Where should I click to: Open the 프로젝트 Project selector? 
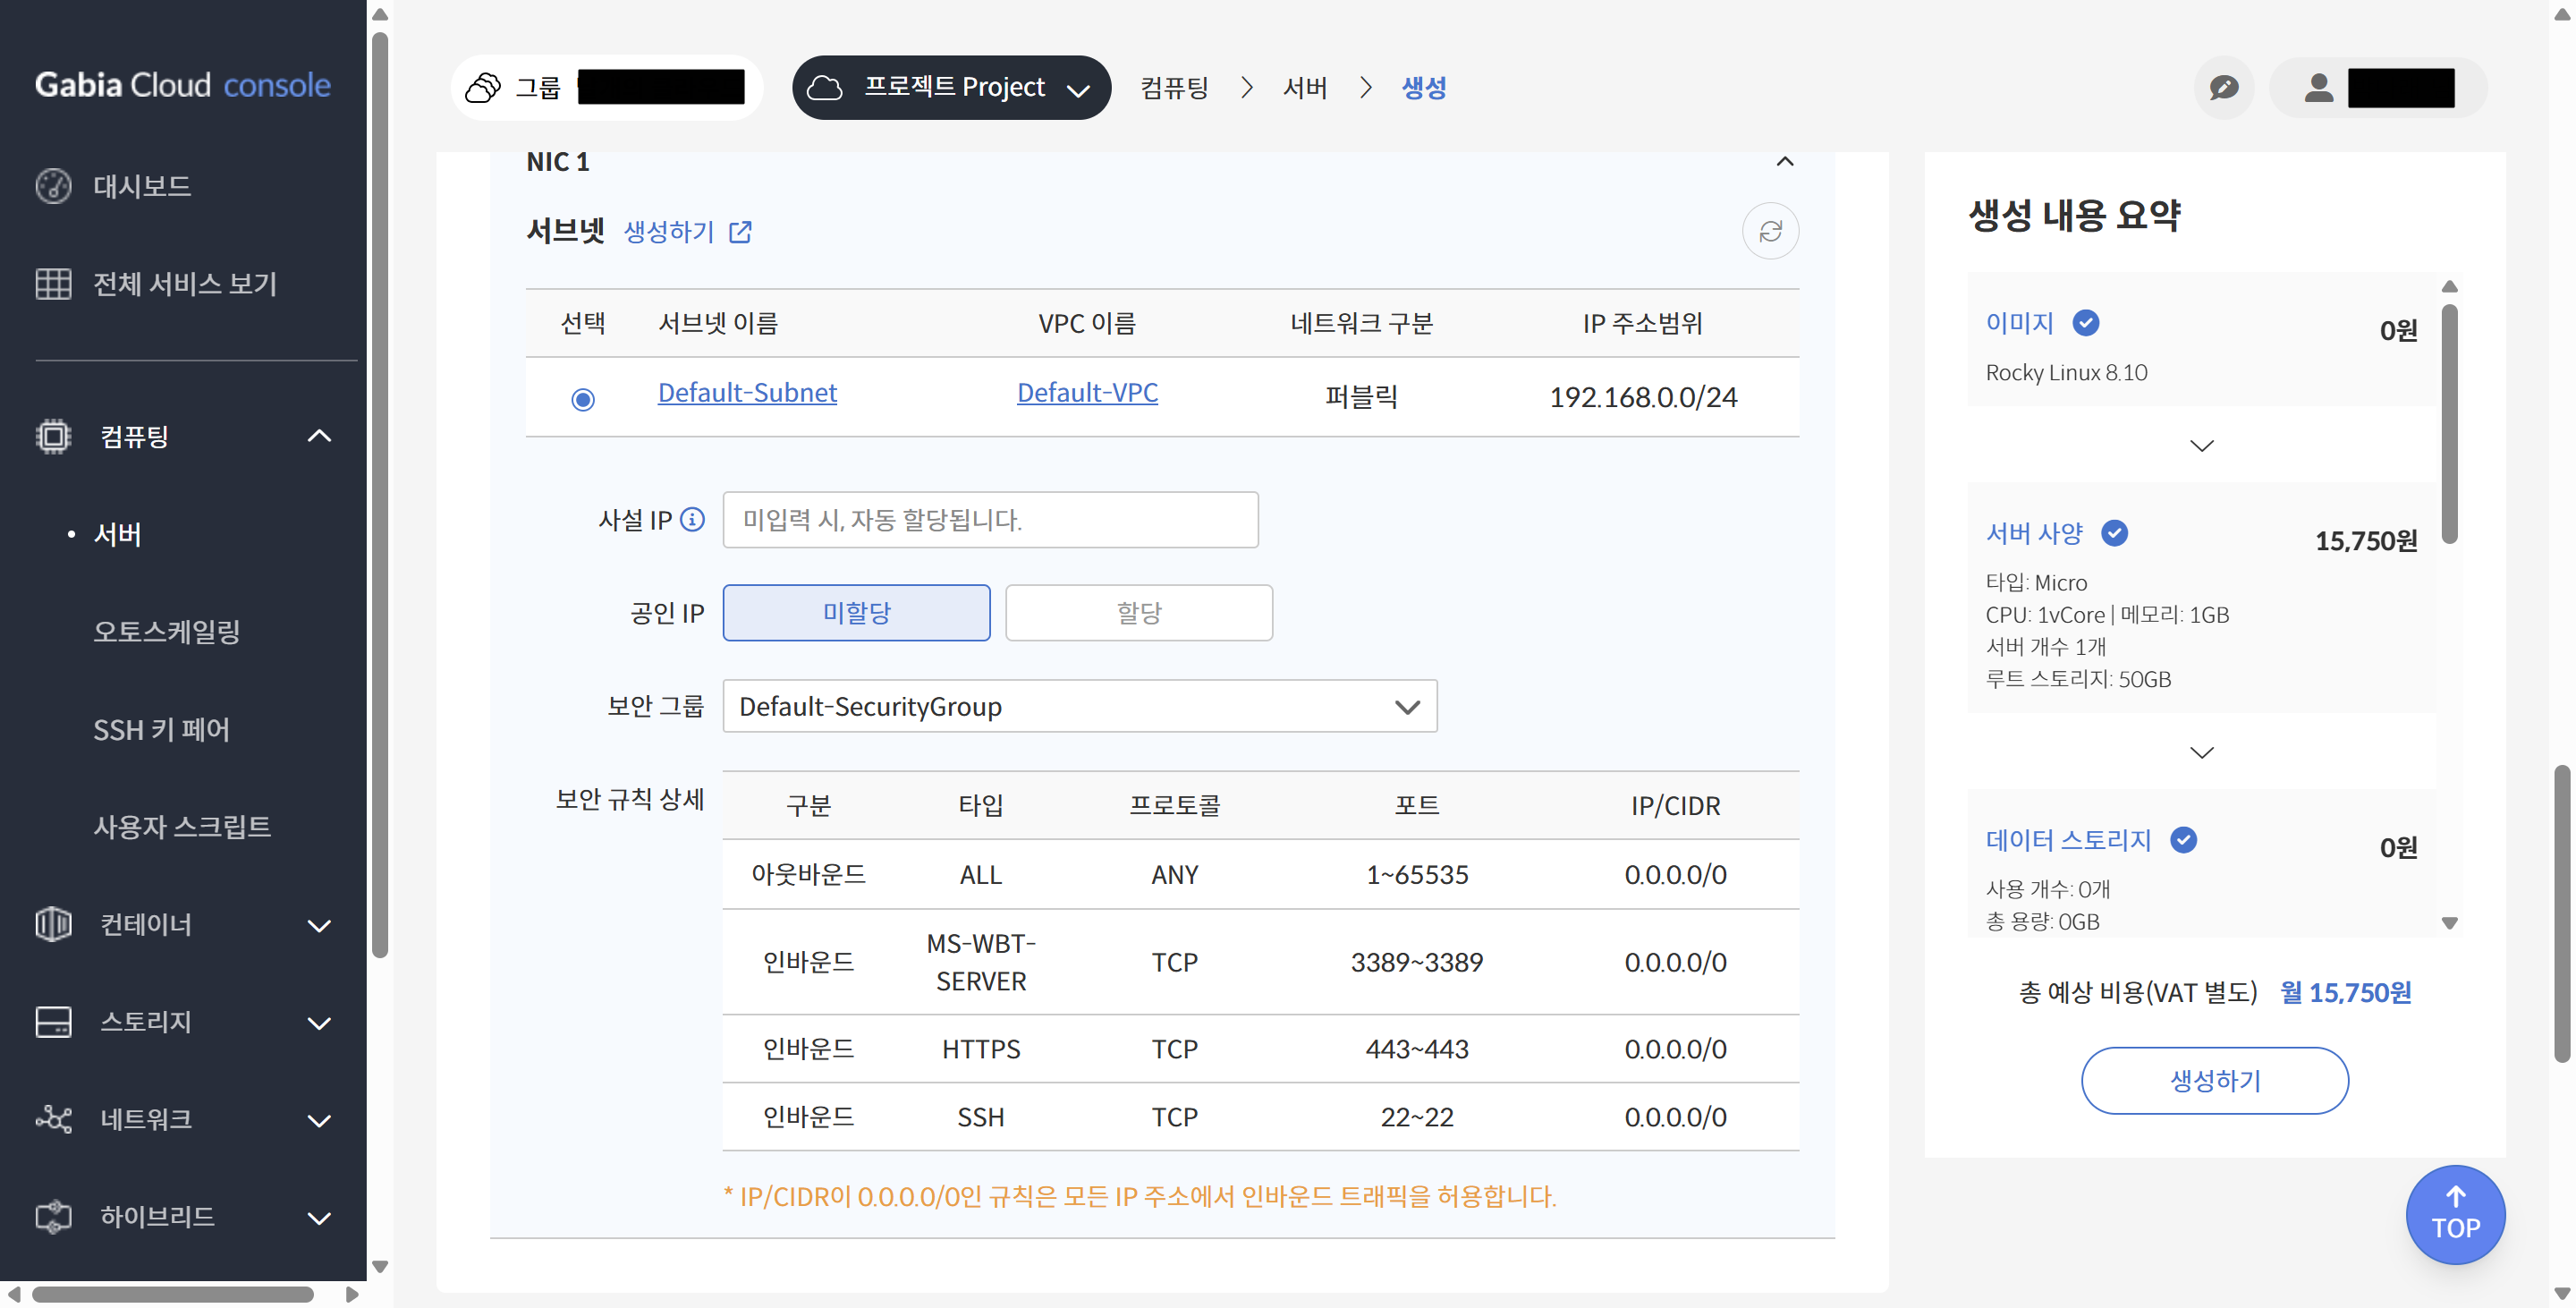tap(950, 88)
